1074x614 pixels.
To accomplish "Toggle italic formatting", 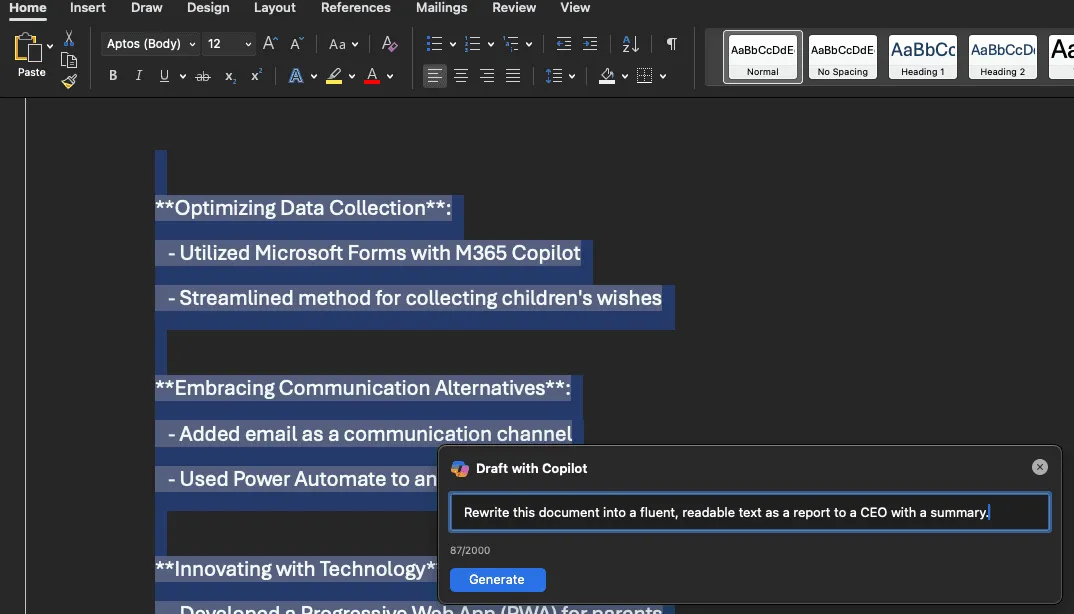I will (138, 75).
